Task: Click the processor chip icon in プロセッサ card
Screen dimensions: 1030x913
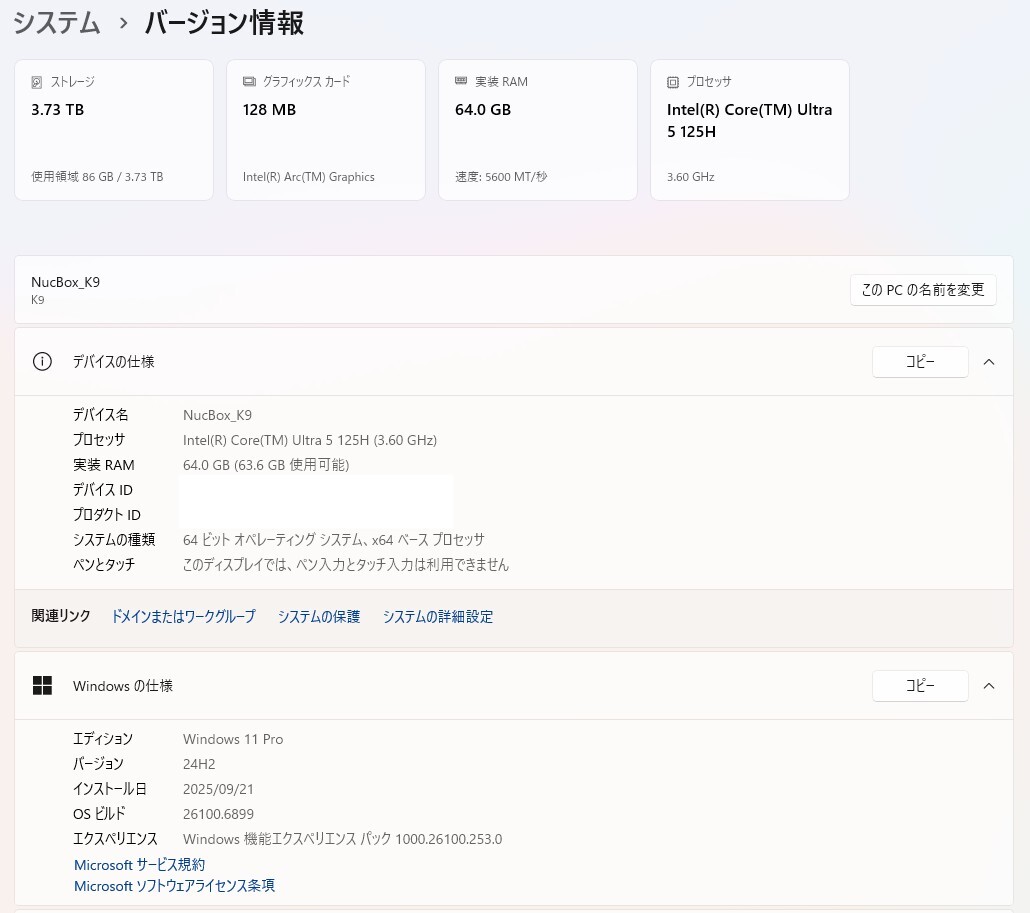Action: (x=673, y=82)
